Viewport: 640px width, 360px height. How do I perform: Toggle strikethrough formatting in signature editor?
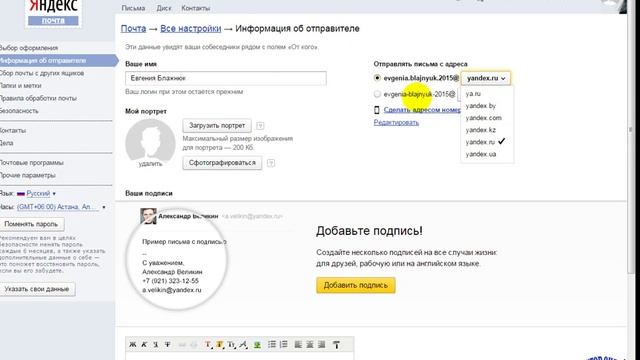tap(168, 344)
